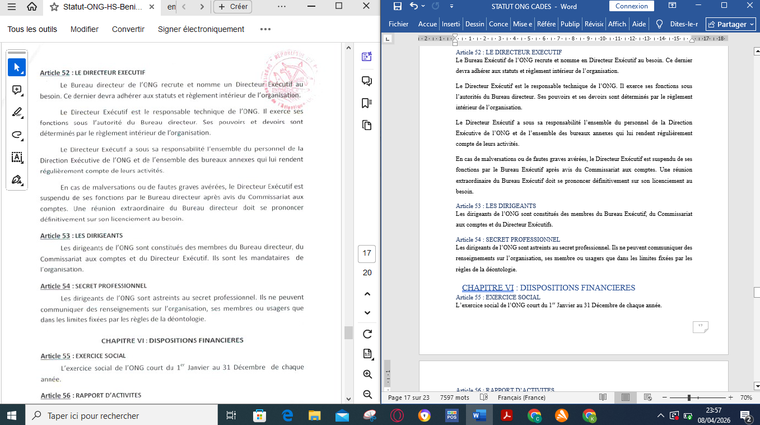The height and width of the screenshot is (425, 760).
Task: Click the 7597 mots word count
Action: point(455,397)
